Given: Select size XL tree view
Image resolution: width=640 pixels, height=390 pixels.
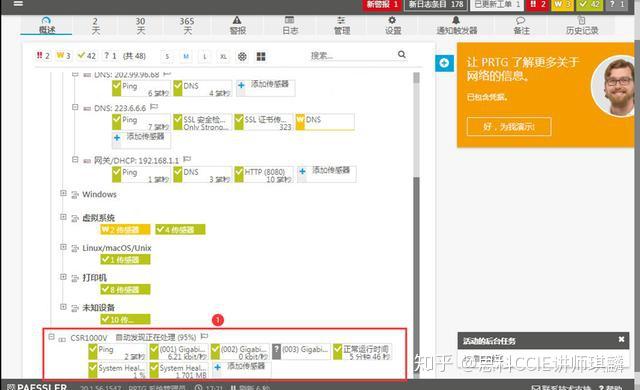Looking at the screenshot, I should click(223, 56).
